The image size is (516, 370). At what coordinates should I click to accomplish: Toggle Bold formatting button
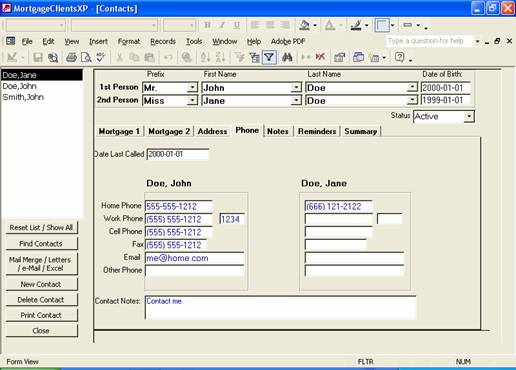tap(207, 25)
